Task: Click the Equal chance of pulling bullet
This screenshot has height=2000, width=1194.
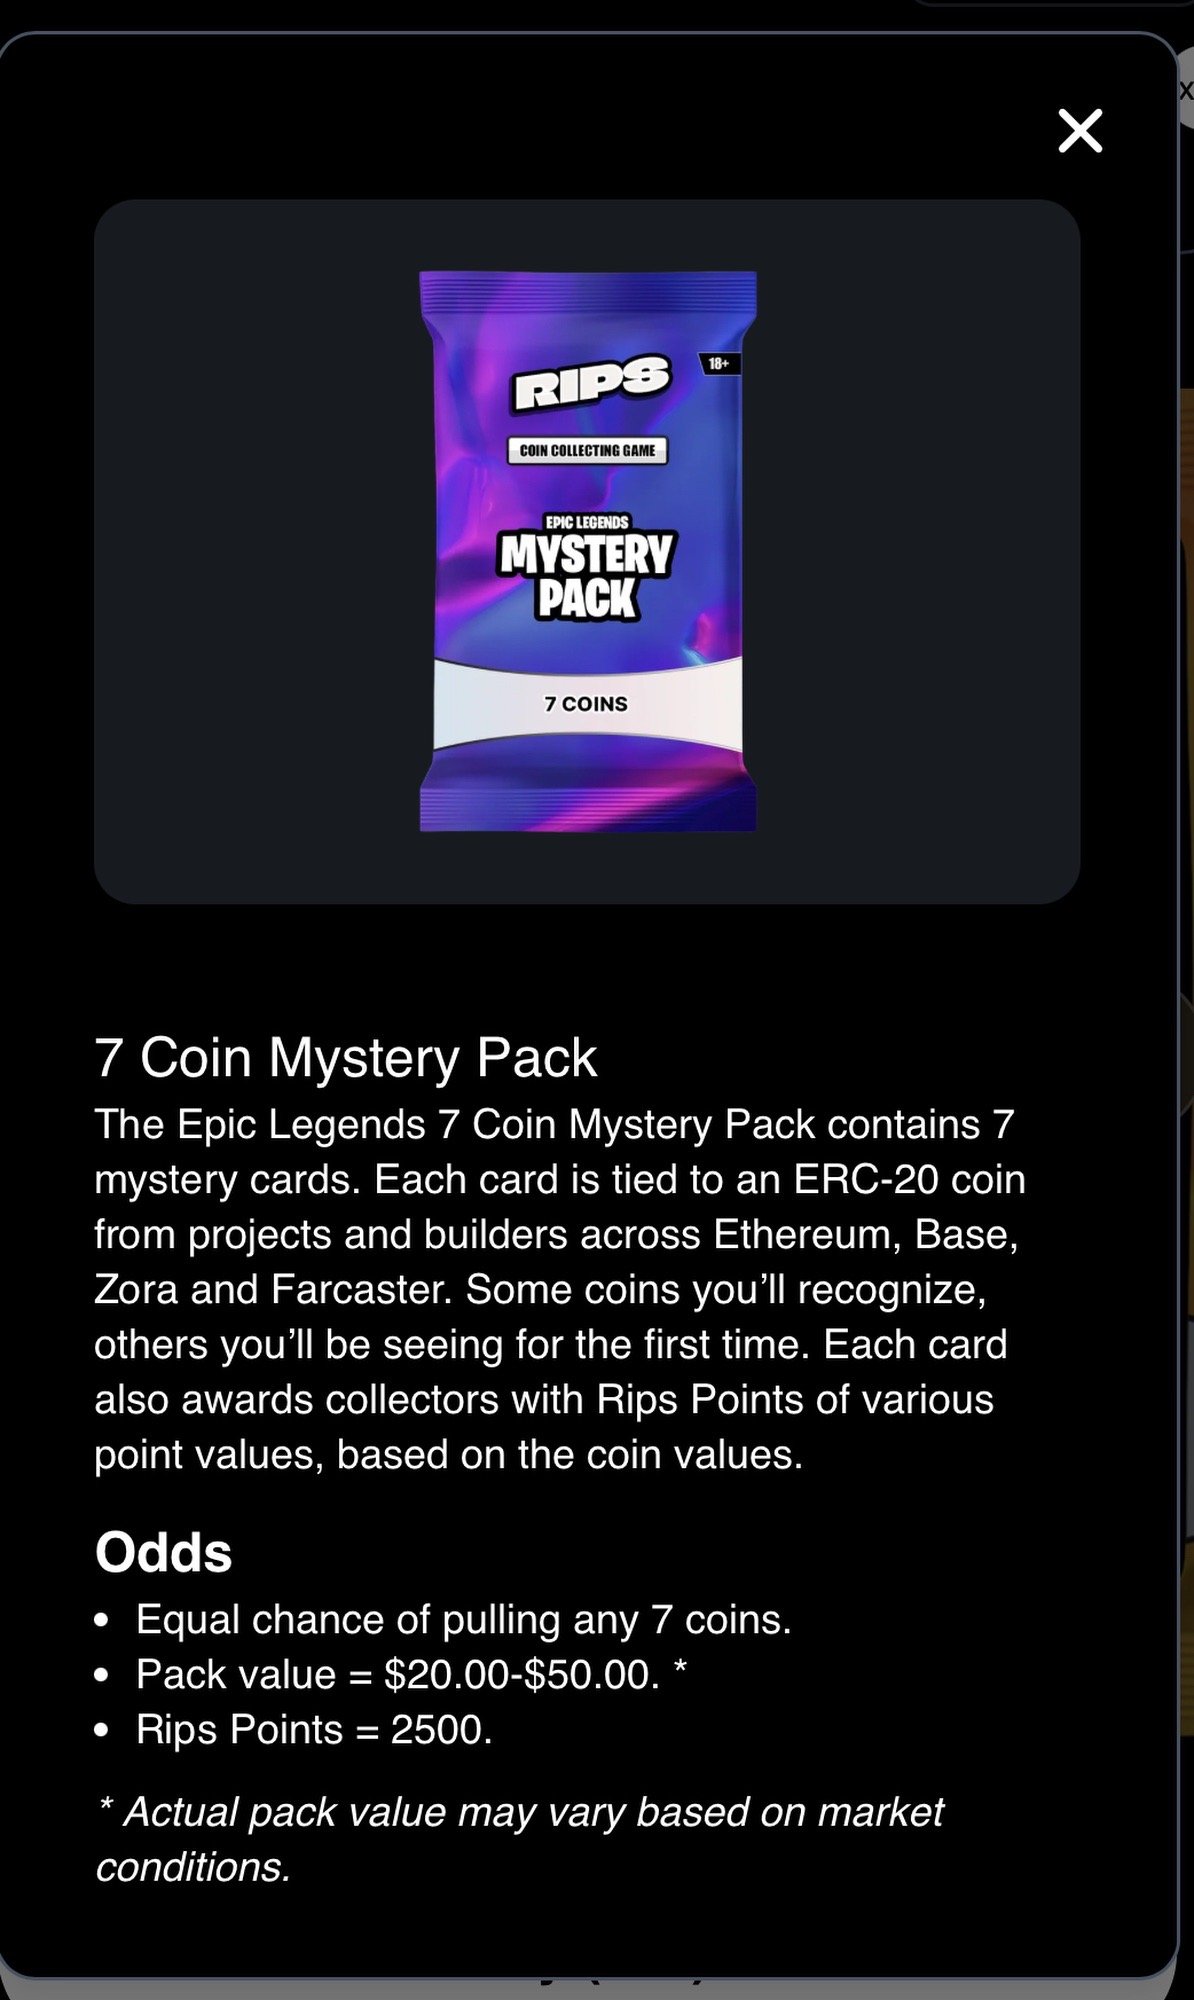Action: click(x=464, y=1620)
